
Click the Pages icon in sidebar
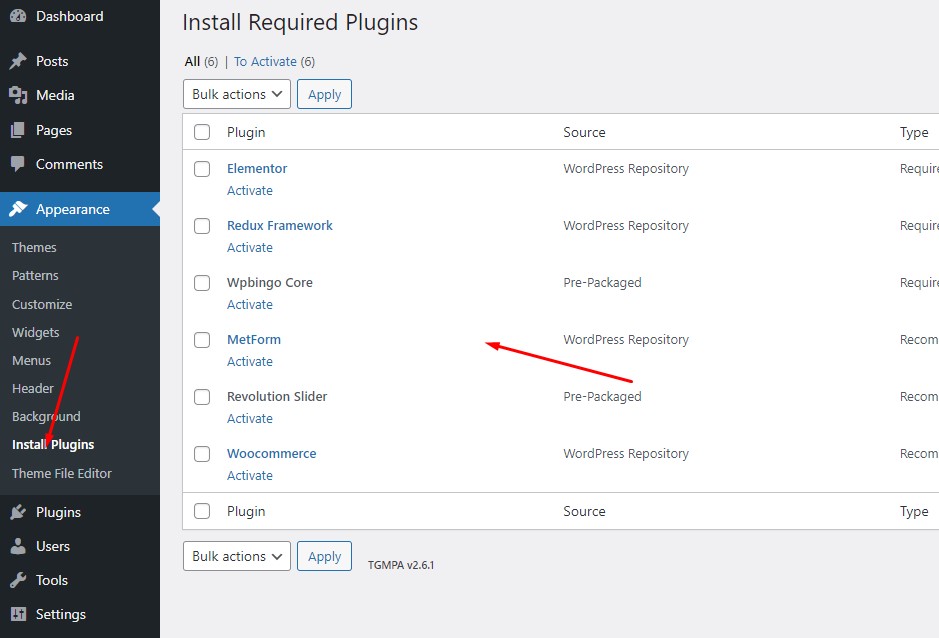tap(18, 130)
